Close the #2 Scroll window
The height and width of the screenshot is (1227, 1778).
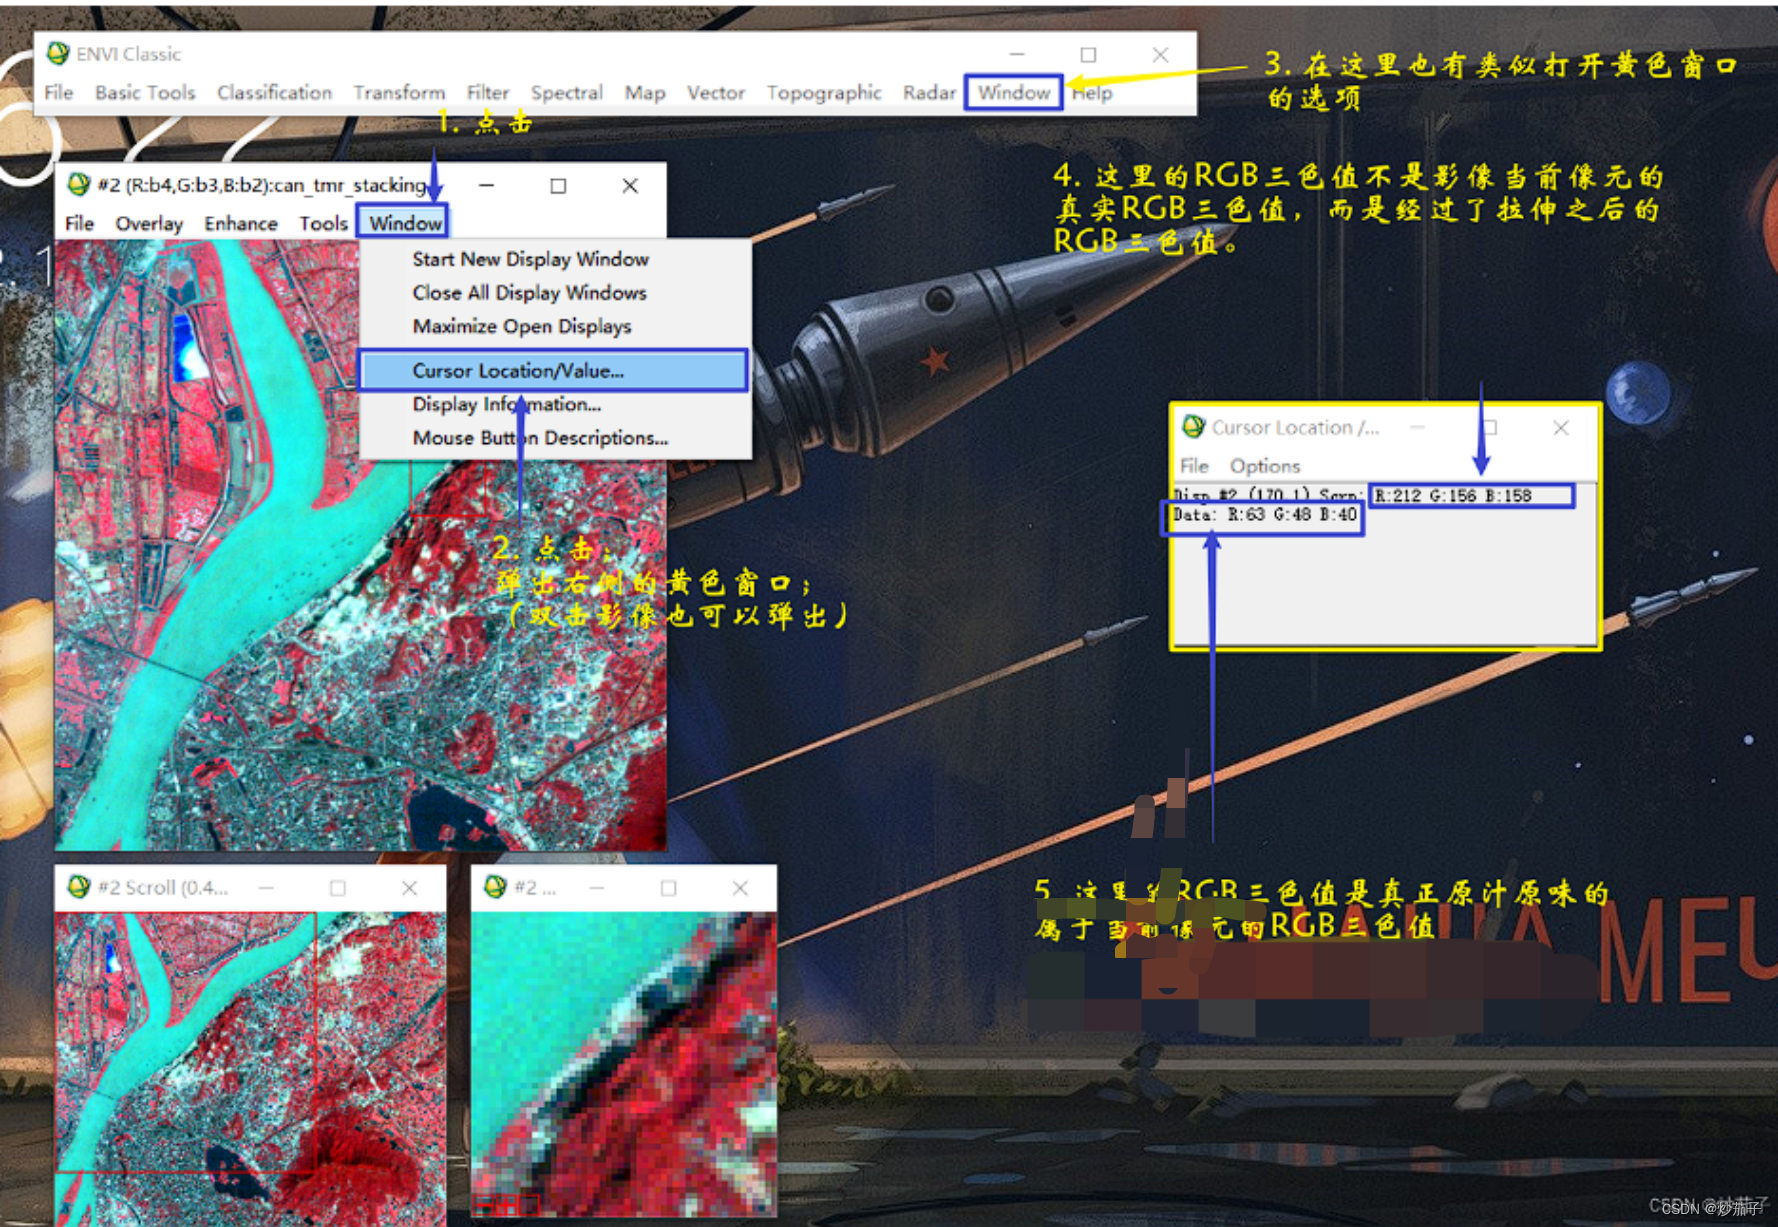coord(410,887)
